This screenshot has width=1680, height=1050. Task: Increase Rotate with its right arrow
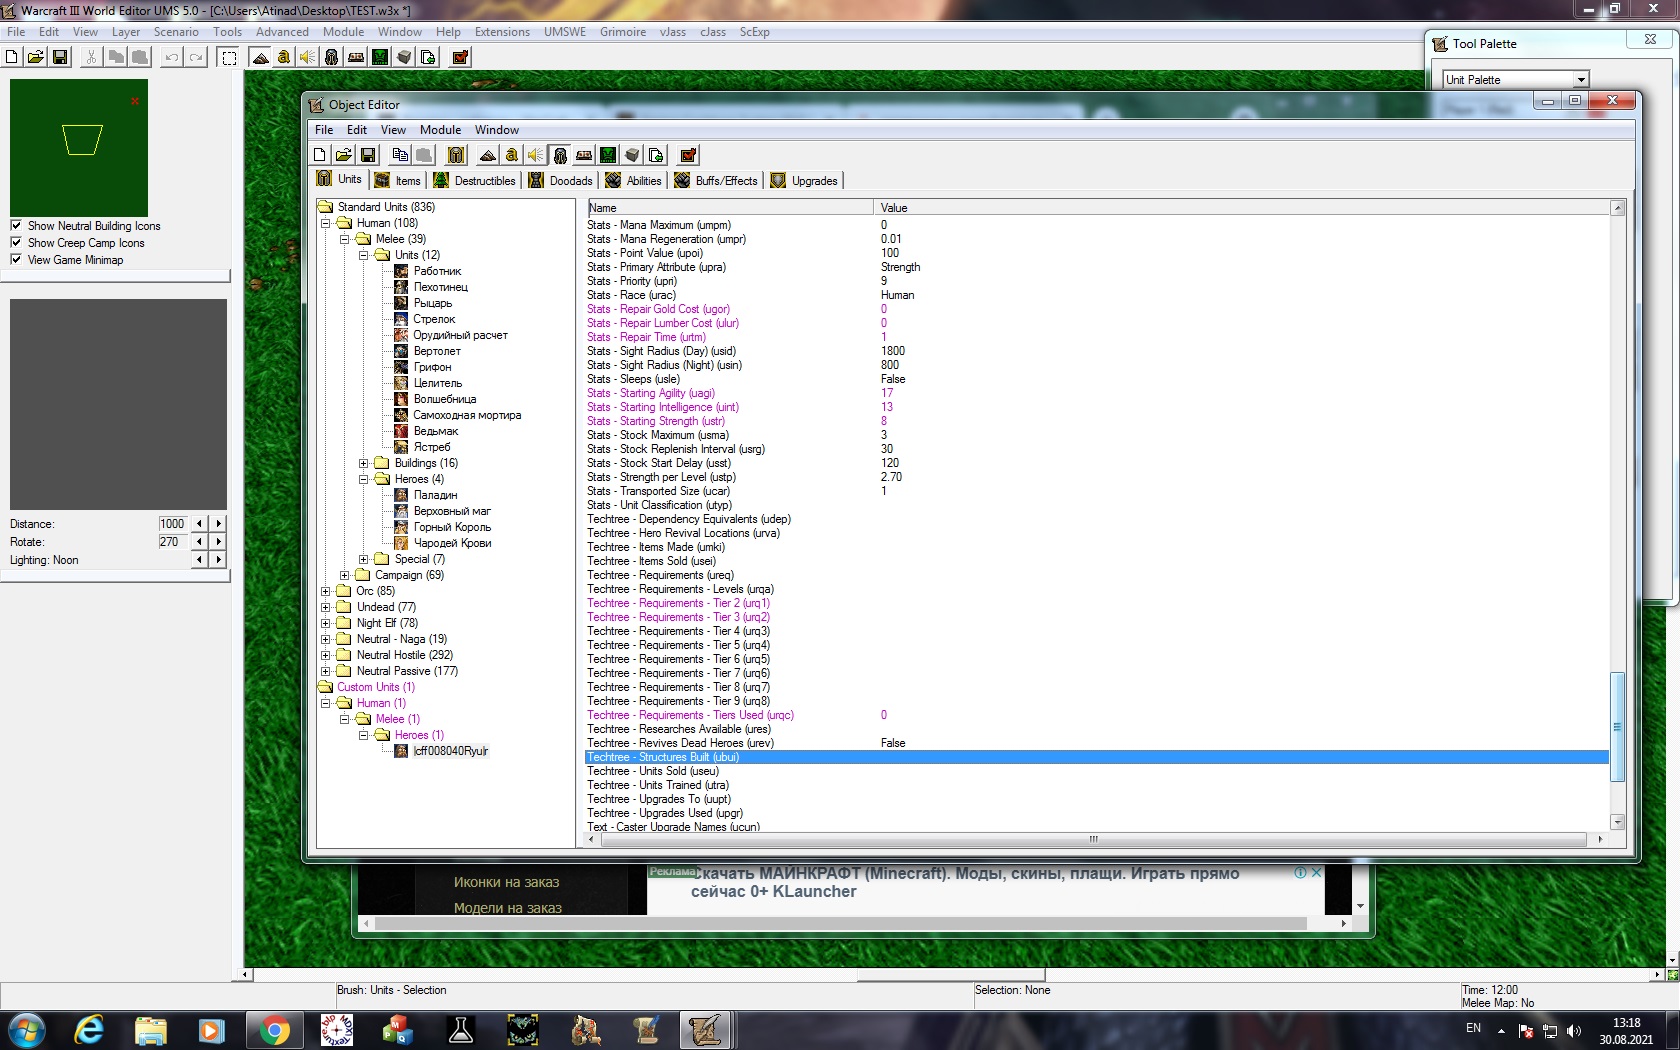tap(219, 542)
